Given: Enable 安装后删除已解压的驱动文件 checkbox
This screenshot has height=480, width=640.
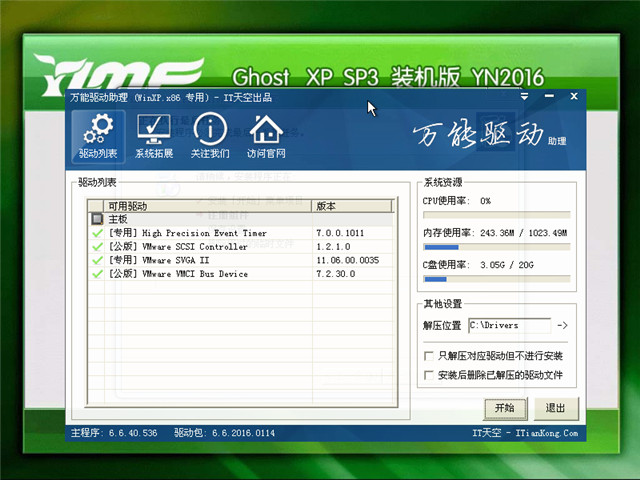Looking at the screenshot, I should coord(429,375).
